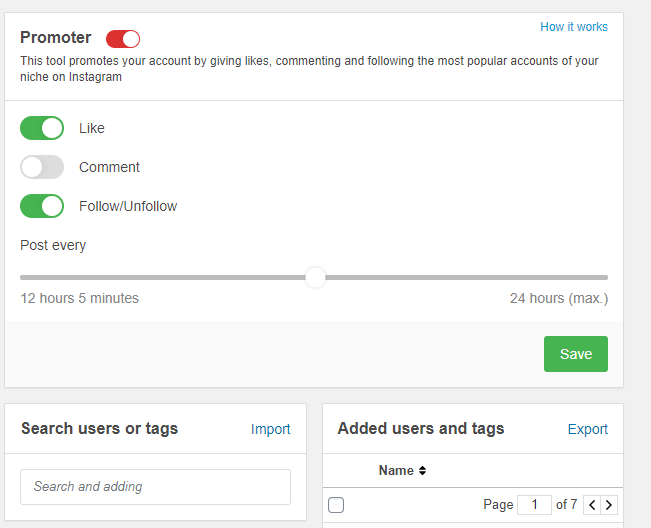Click the slider track at its far left start
The image size is (651, 528).
click(x=23, y=277)
